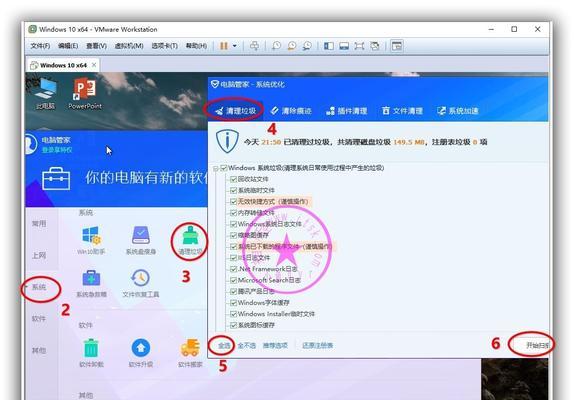Image resolution: width=574 pixels, height=400 pixels.
Task: Click the VMware unity mode icon
Action: (x=375, y=46)
